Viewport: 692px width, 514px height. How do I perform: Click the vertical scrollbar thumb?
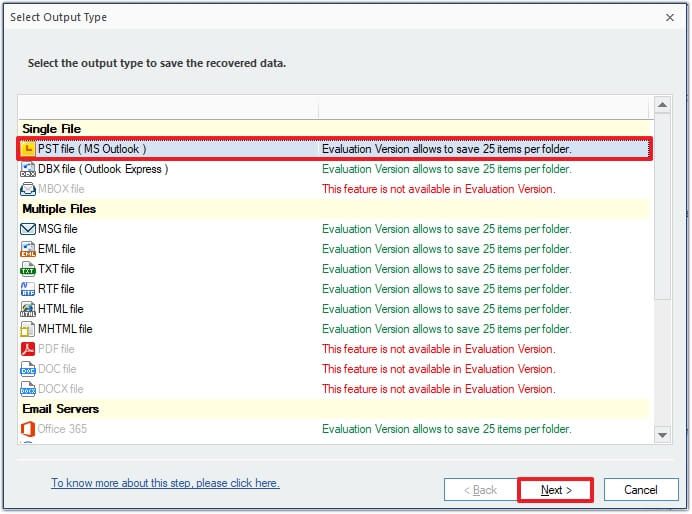662,206
